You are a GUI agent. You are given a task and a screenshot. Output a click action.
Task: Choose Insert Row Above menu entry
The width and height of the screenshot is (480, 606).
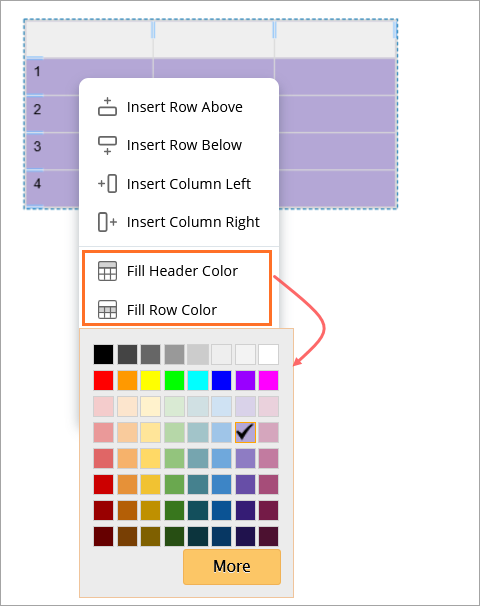pyautogui.click(x=179, y=107)
